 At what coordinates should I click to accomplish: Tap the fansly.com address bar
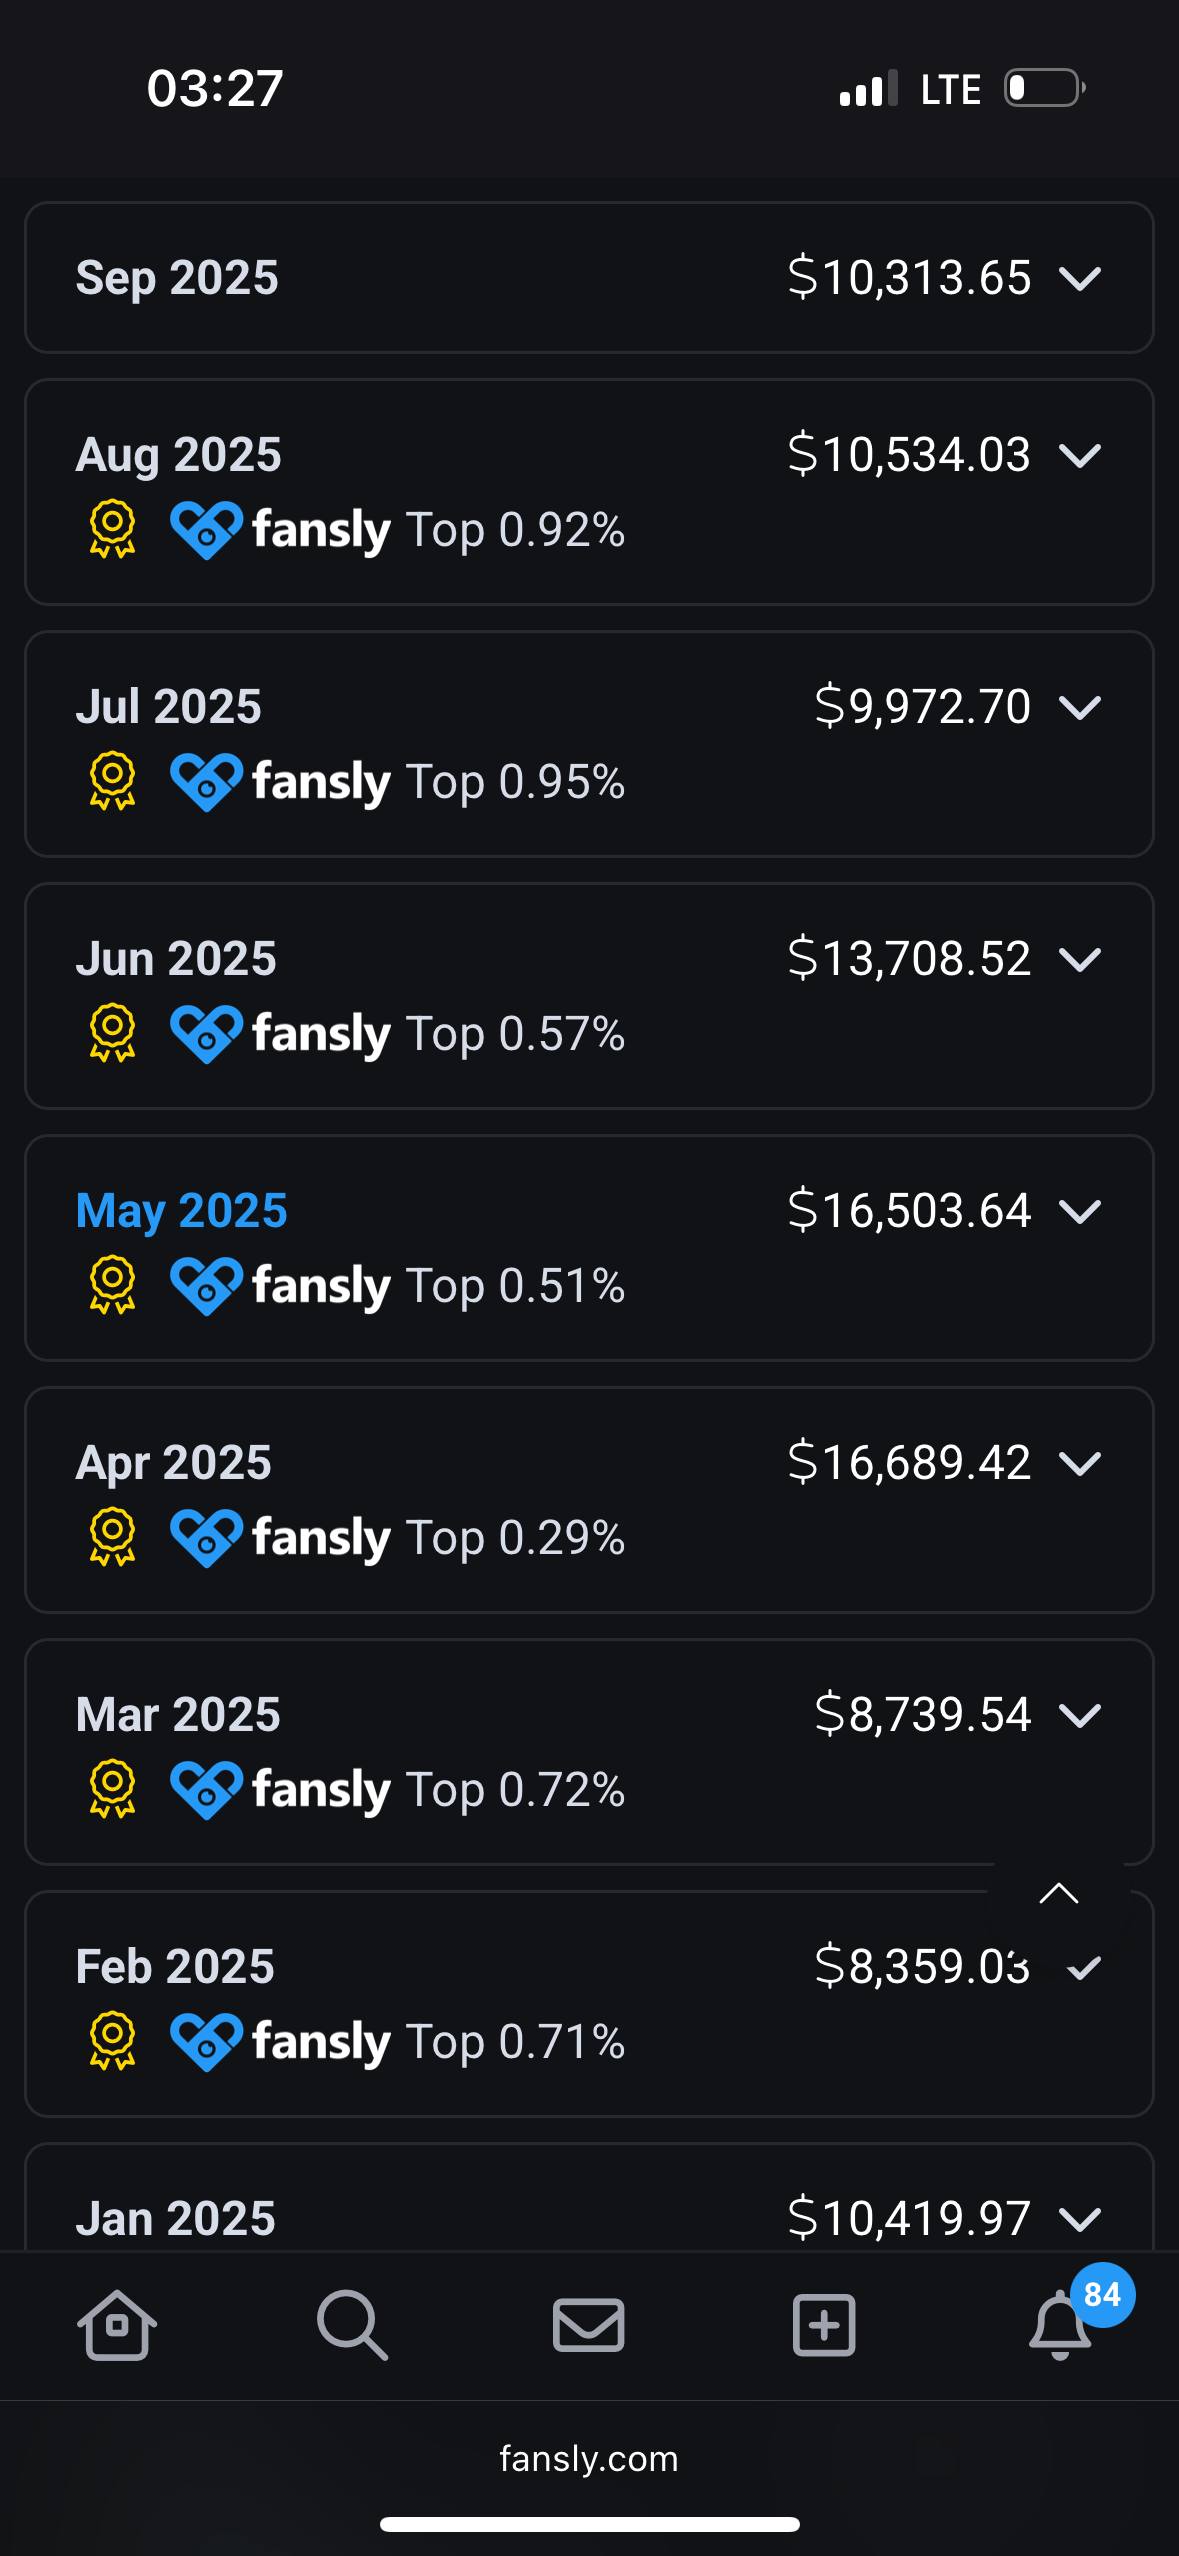tap(589, 2458)
